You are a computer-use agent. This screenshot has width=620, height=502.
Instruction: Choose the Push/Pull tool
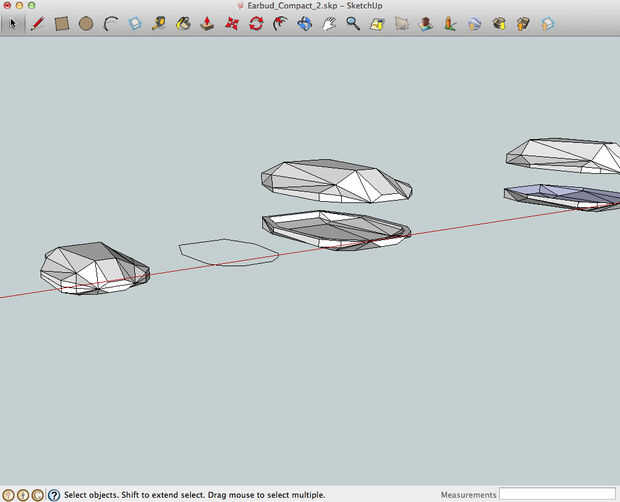[207, 23]
